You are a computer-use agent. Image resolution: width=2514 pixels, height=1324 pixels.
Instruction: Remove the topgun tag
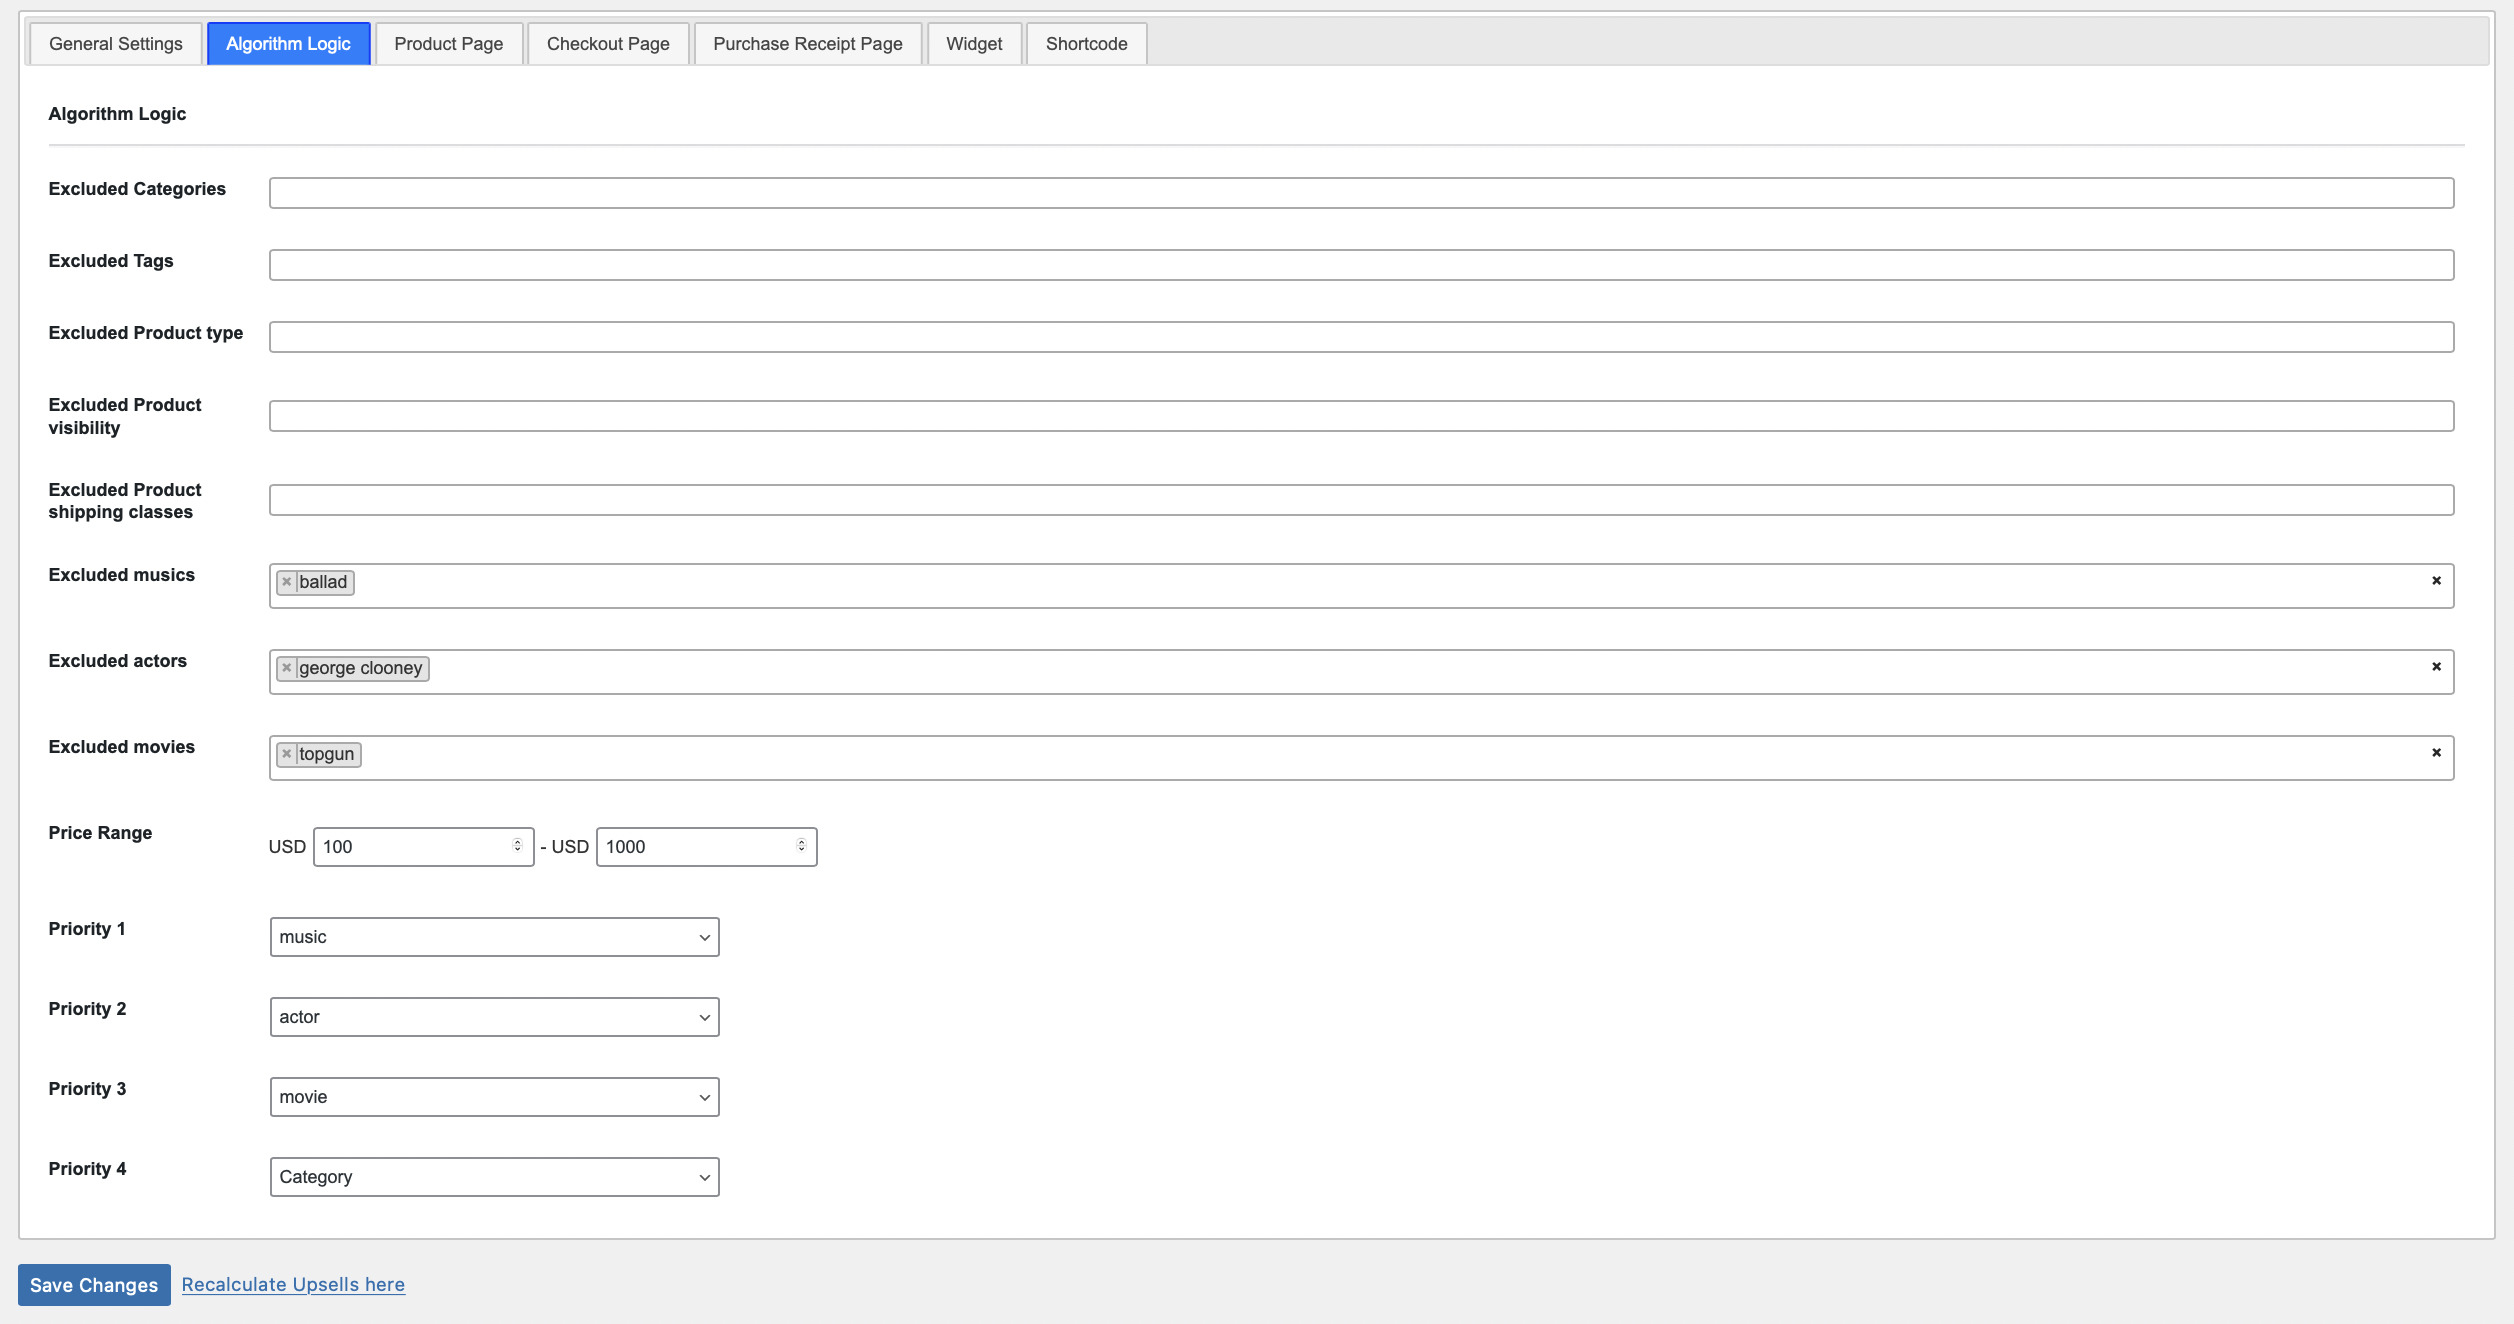(287, 754)
